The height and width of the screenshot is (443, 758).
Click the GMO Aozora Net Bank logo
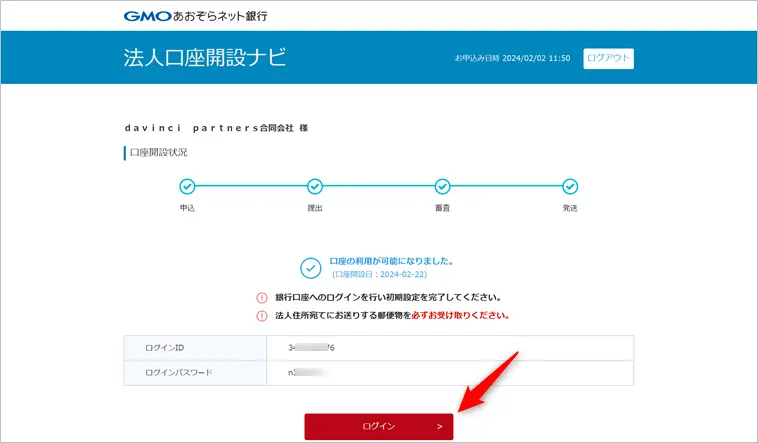tap(195, 16)
